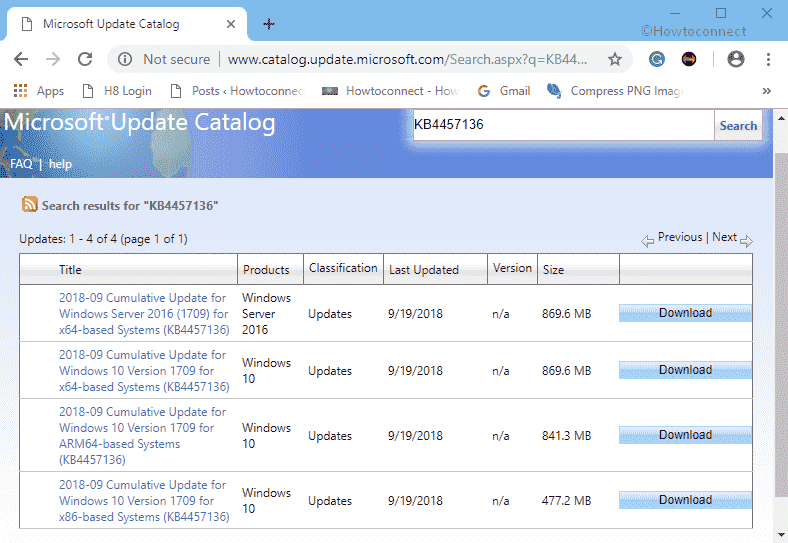This screenshot has height=543, width=788.
Task: Open the Windows 10 1709 x64-based update link
Action: [x=144, y=371]
